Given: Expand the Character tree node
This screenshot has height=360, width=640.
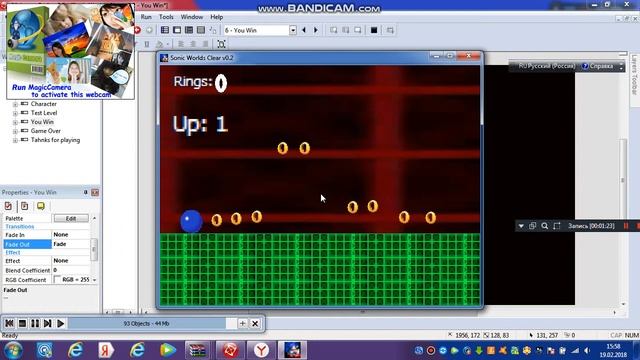Looking at the screenshot, I should (15, 104).
